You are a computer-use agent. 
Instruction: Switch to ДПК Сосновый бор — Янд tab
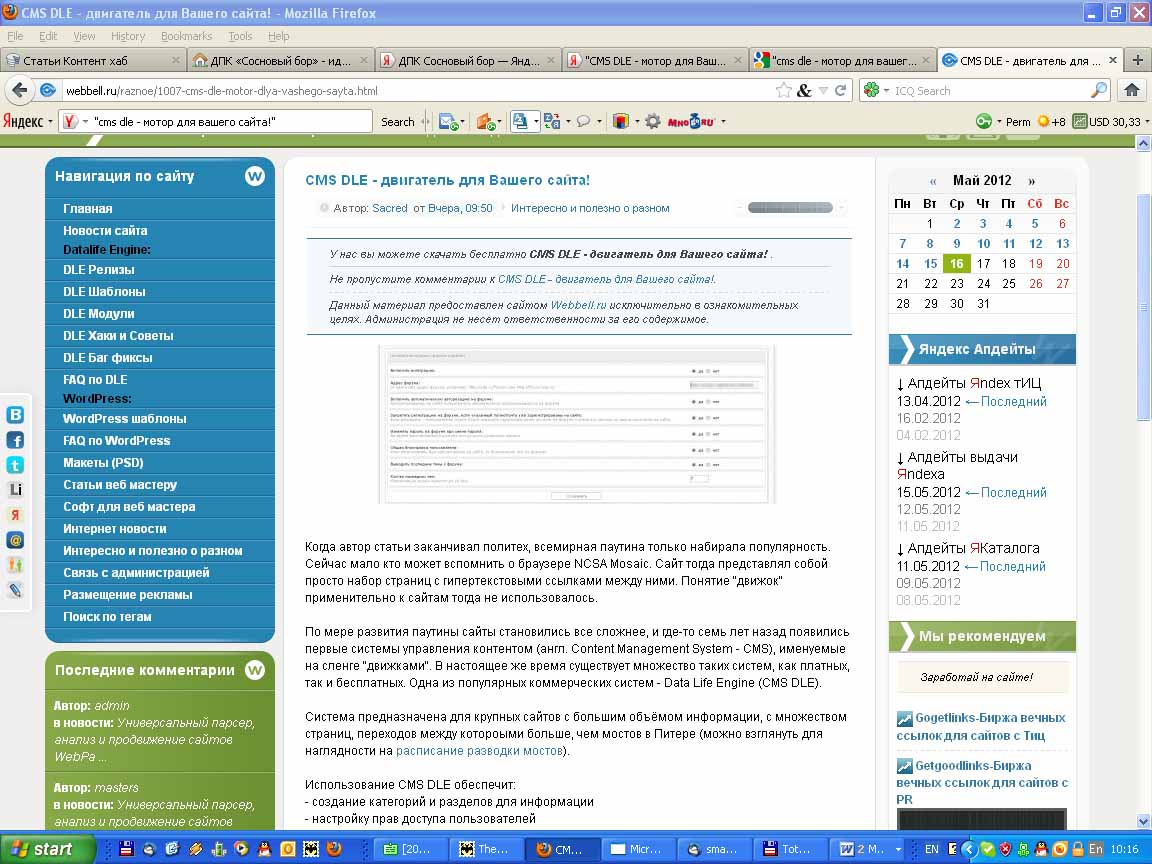pos(467,60)
